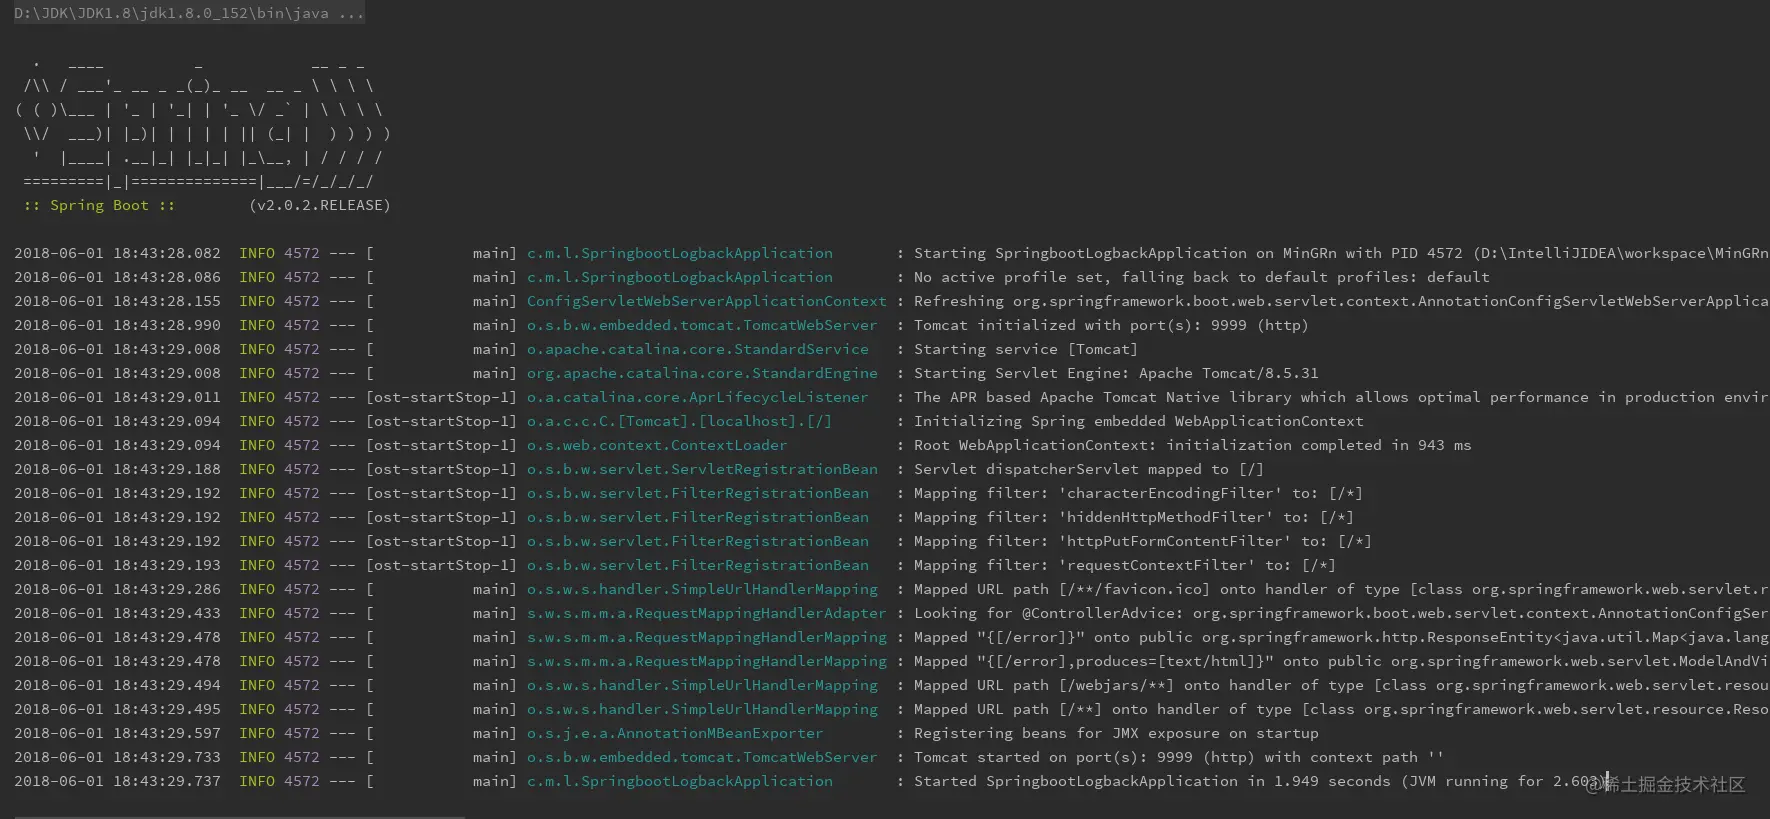Click timestamp '2018-06-01 18:43:28.082'

click(117, 253)
